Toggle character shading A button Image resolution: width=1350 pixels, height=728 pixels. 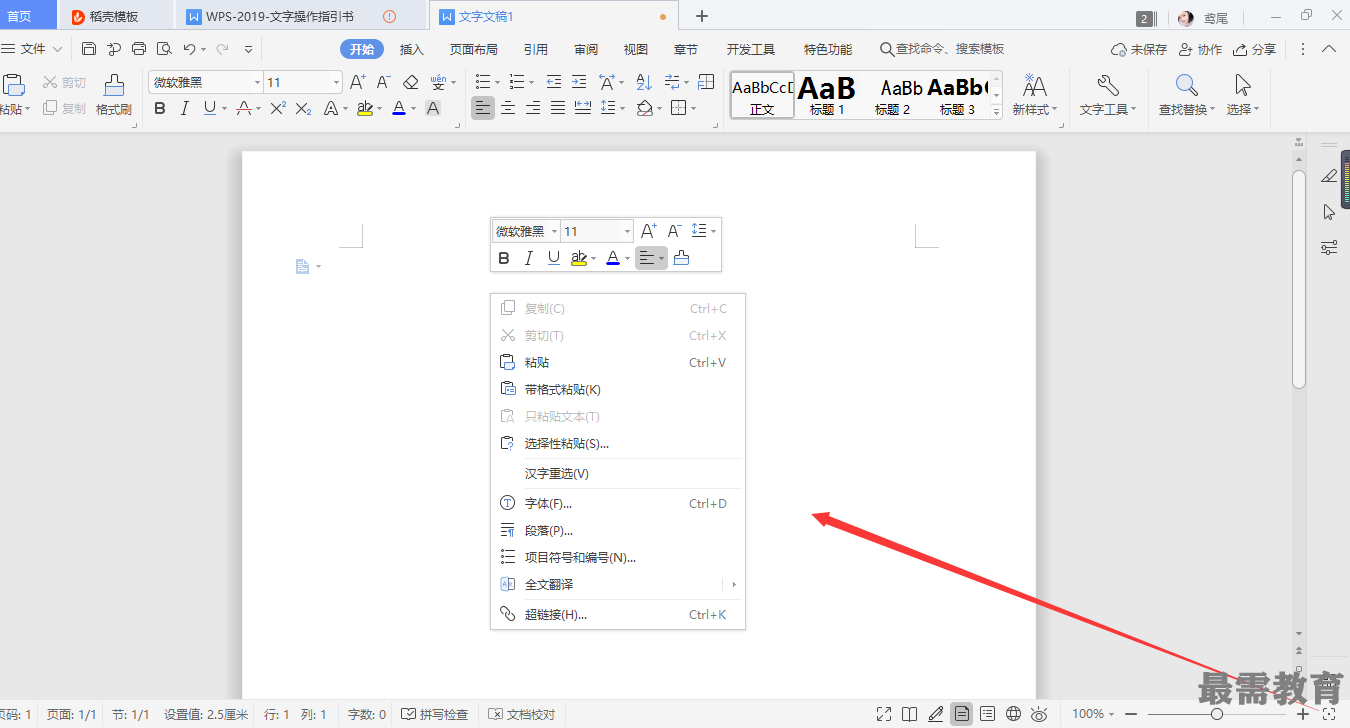coord(433,108)
